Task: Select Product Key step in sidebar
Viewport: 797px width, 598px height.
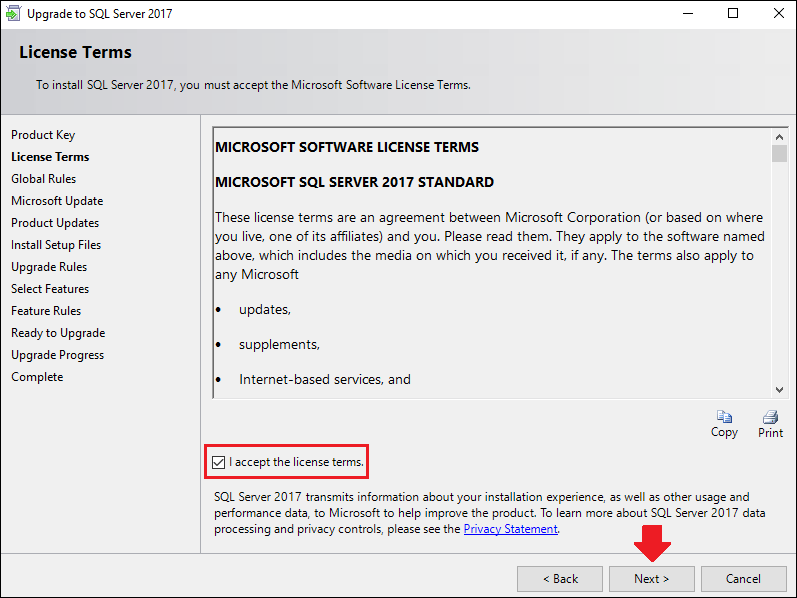Action: pyautogui.click(x=43, y=135)
